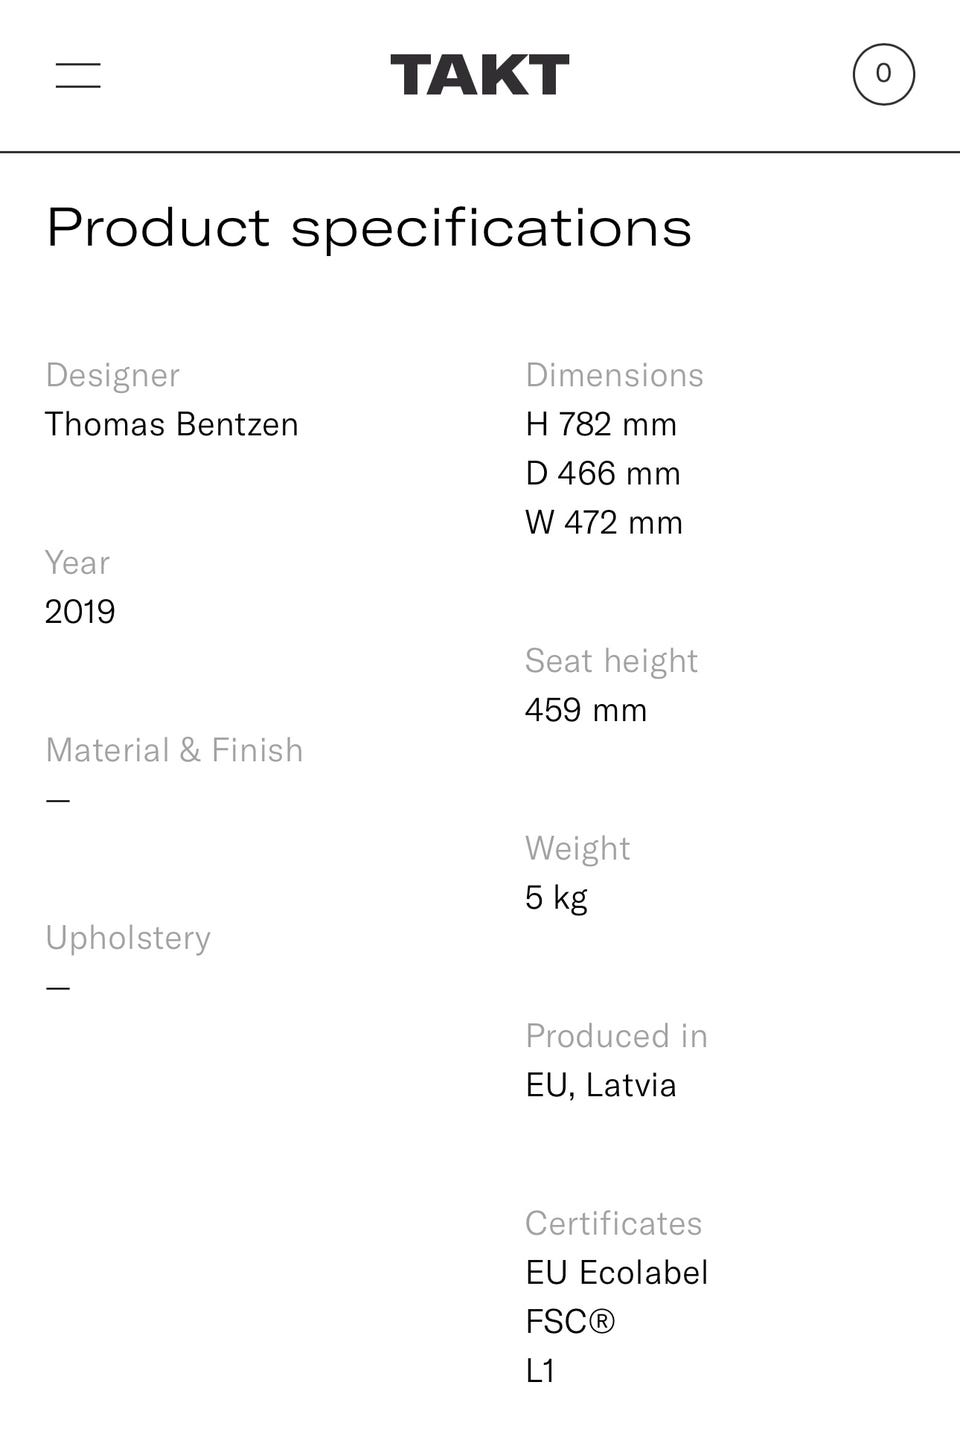Click the EU, Latvia production text

pos(601,1085)
